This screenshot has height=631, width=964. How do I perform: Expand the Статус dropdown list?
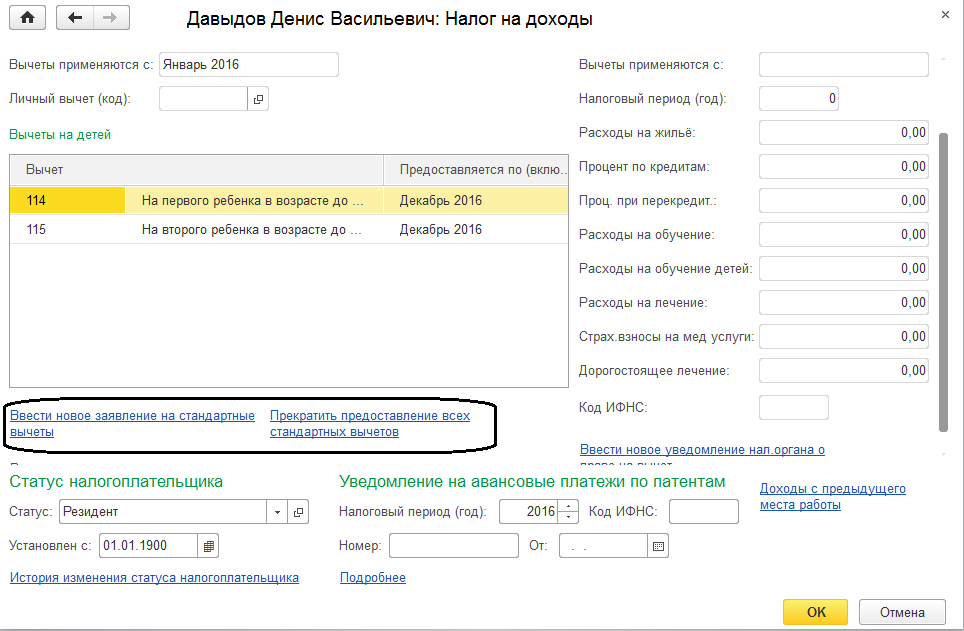[x=276, y=512]
